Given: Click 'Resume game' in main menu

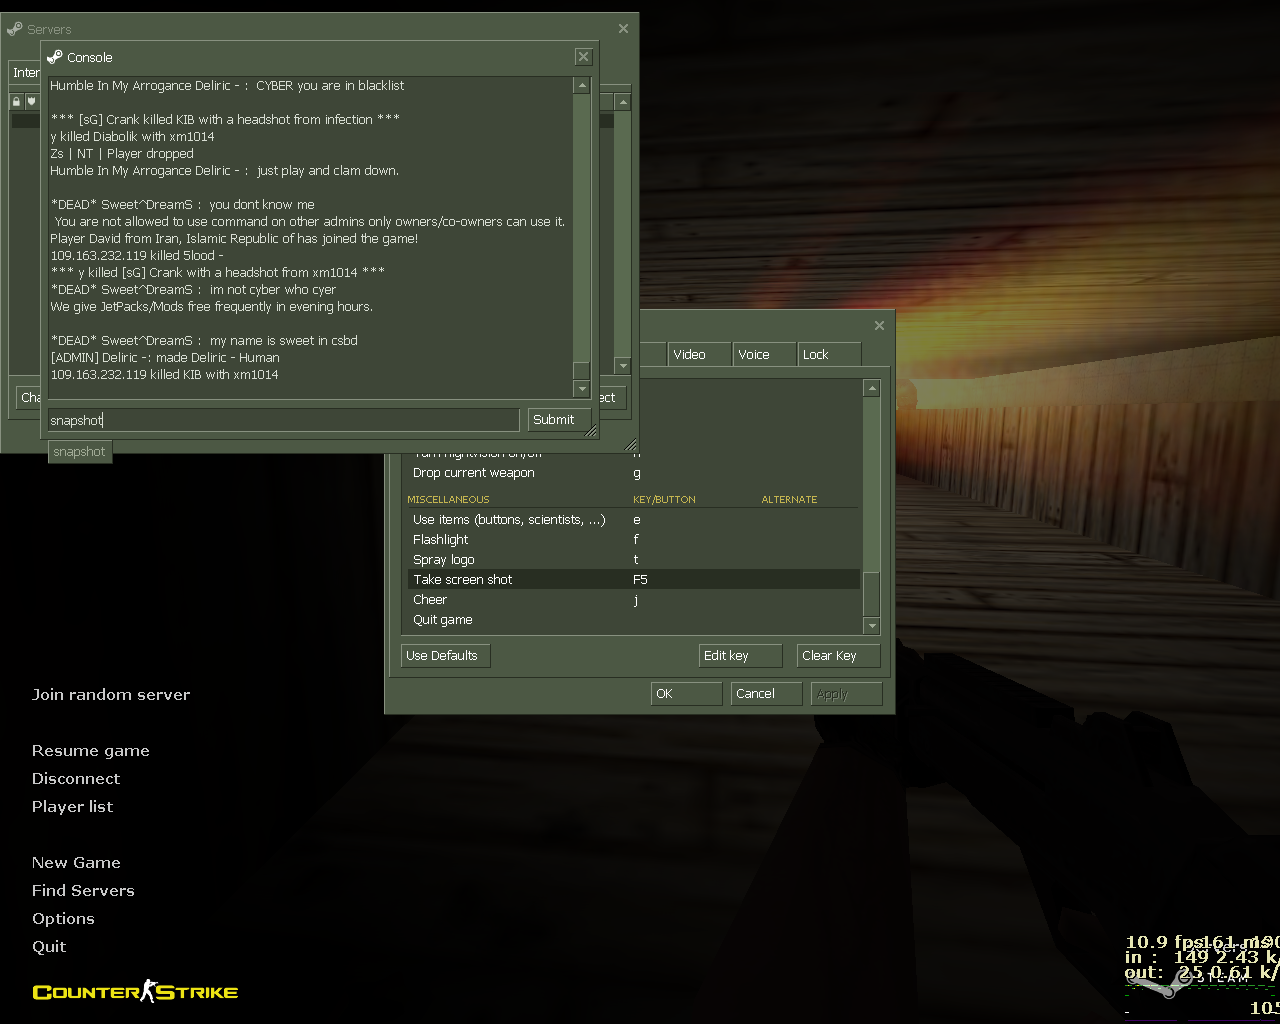Looking at the screenshot, I should coord(91,750).
